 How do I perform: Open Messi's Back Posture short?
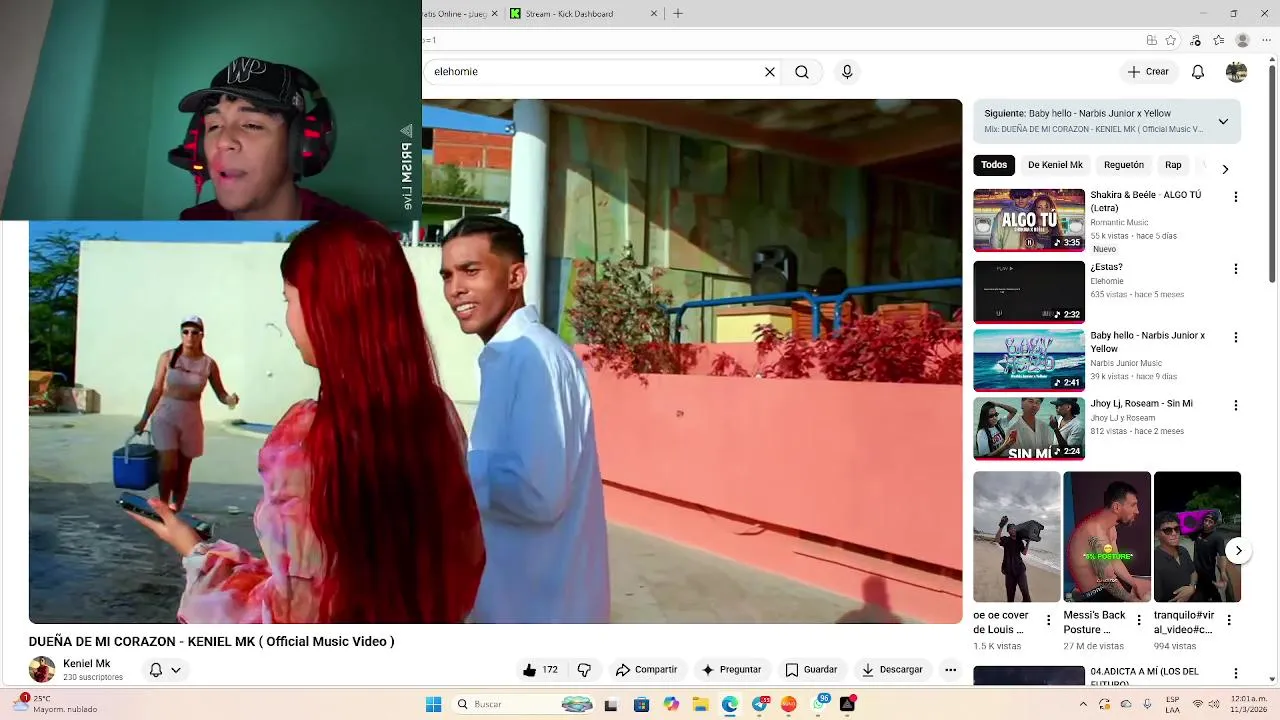pyautogui.click(x=1107, y=537)
